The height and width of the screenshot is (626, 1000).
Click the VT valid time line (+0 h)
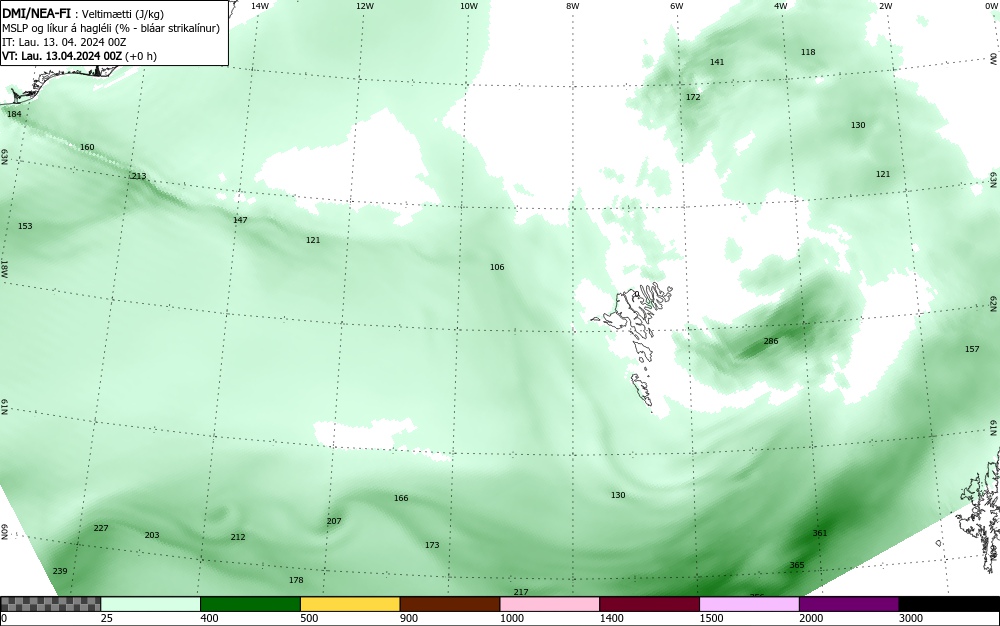(x=80, y=56)
